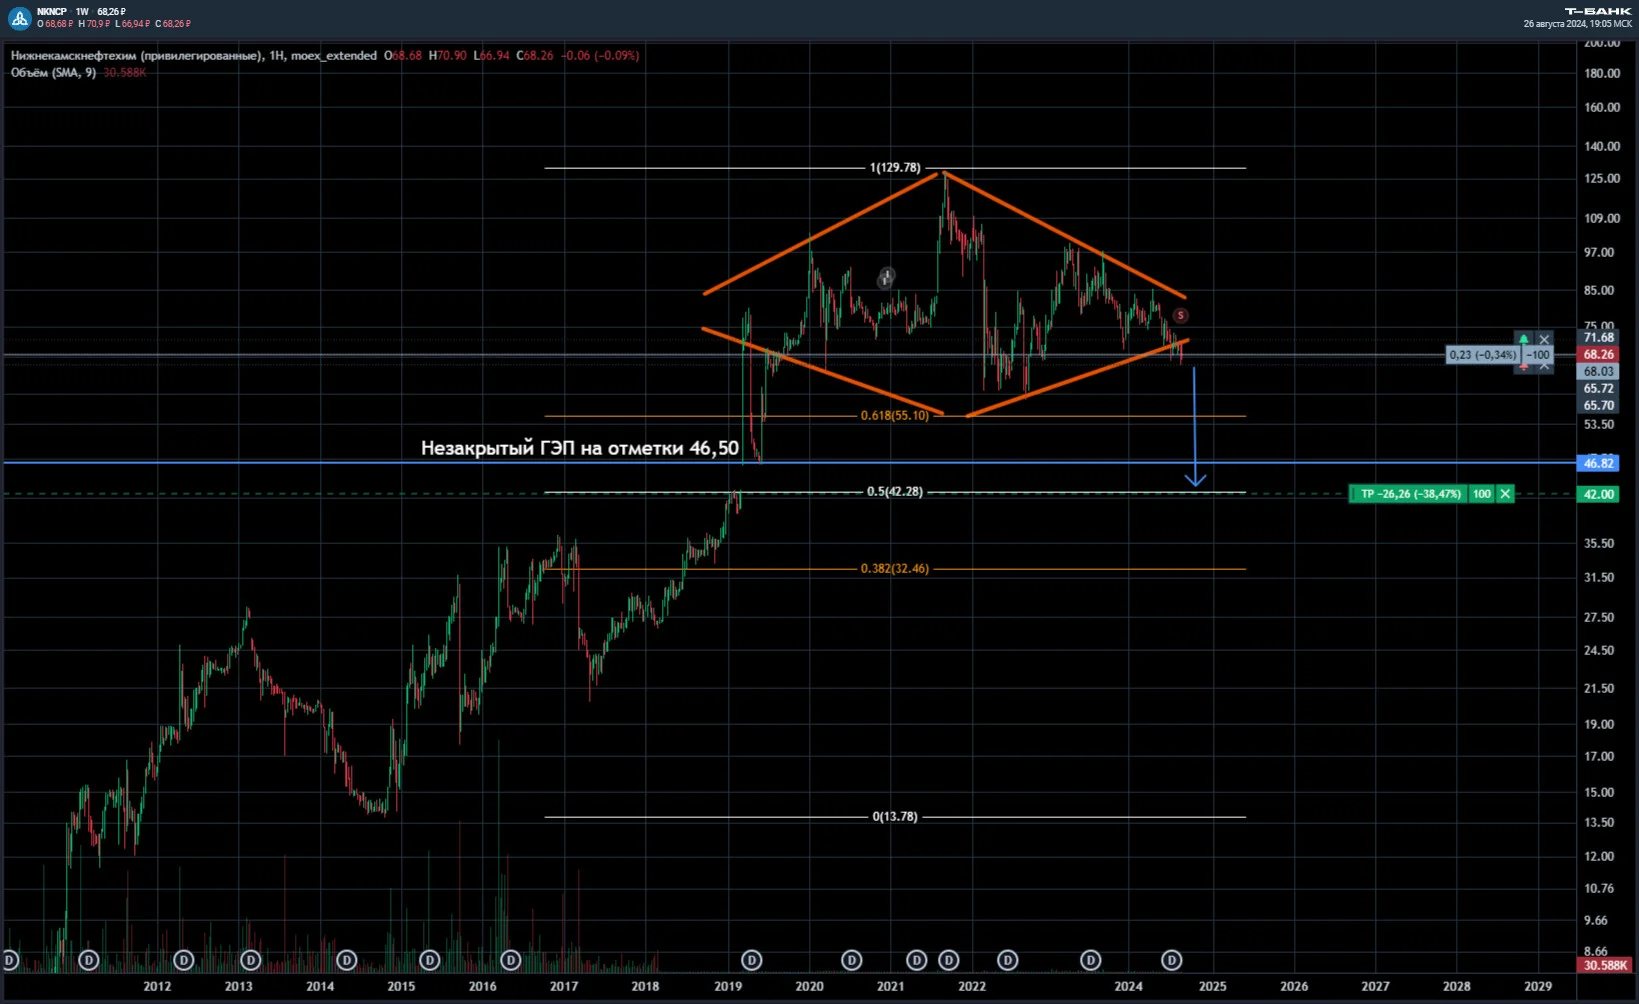
Task: Click the NKNCP ticker text in header
Action: tap(51, 12)
